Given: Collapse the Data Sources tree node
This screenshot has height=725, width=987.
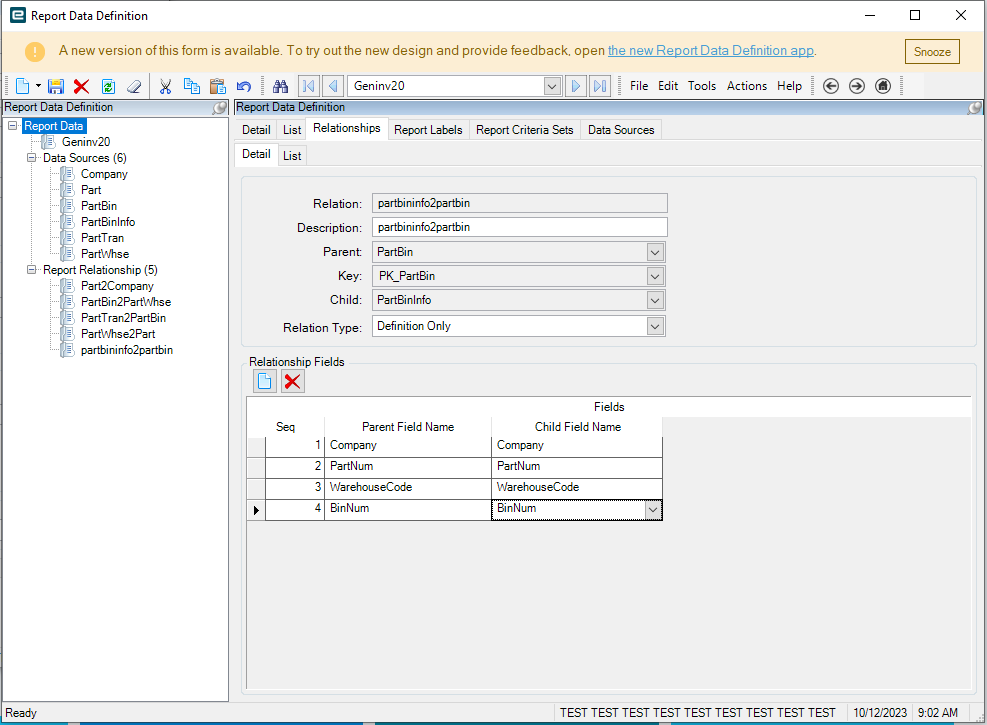Looking at the screenshot, I should pyautogui.click(x=32, y=158).
